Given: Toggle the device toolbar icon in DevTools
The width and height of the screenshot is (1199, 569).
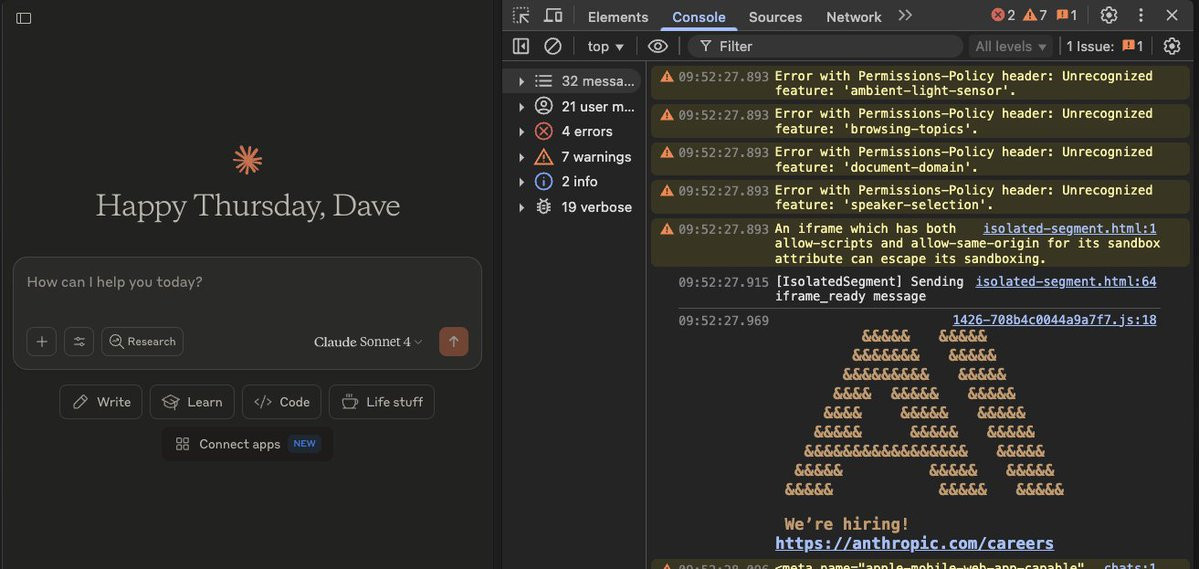Looking at the screenshot, I should pyautogui.click(x=553, y=15).
